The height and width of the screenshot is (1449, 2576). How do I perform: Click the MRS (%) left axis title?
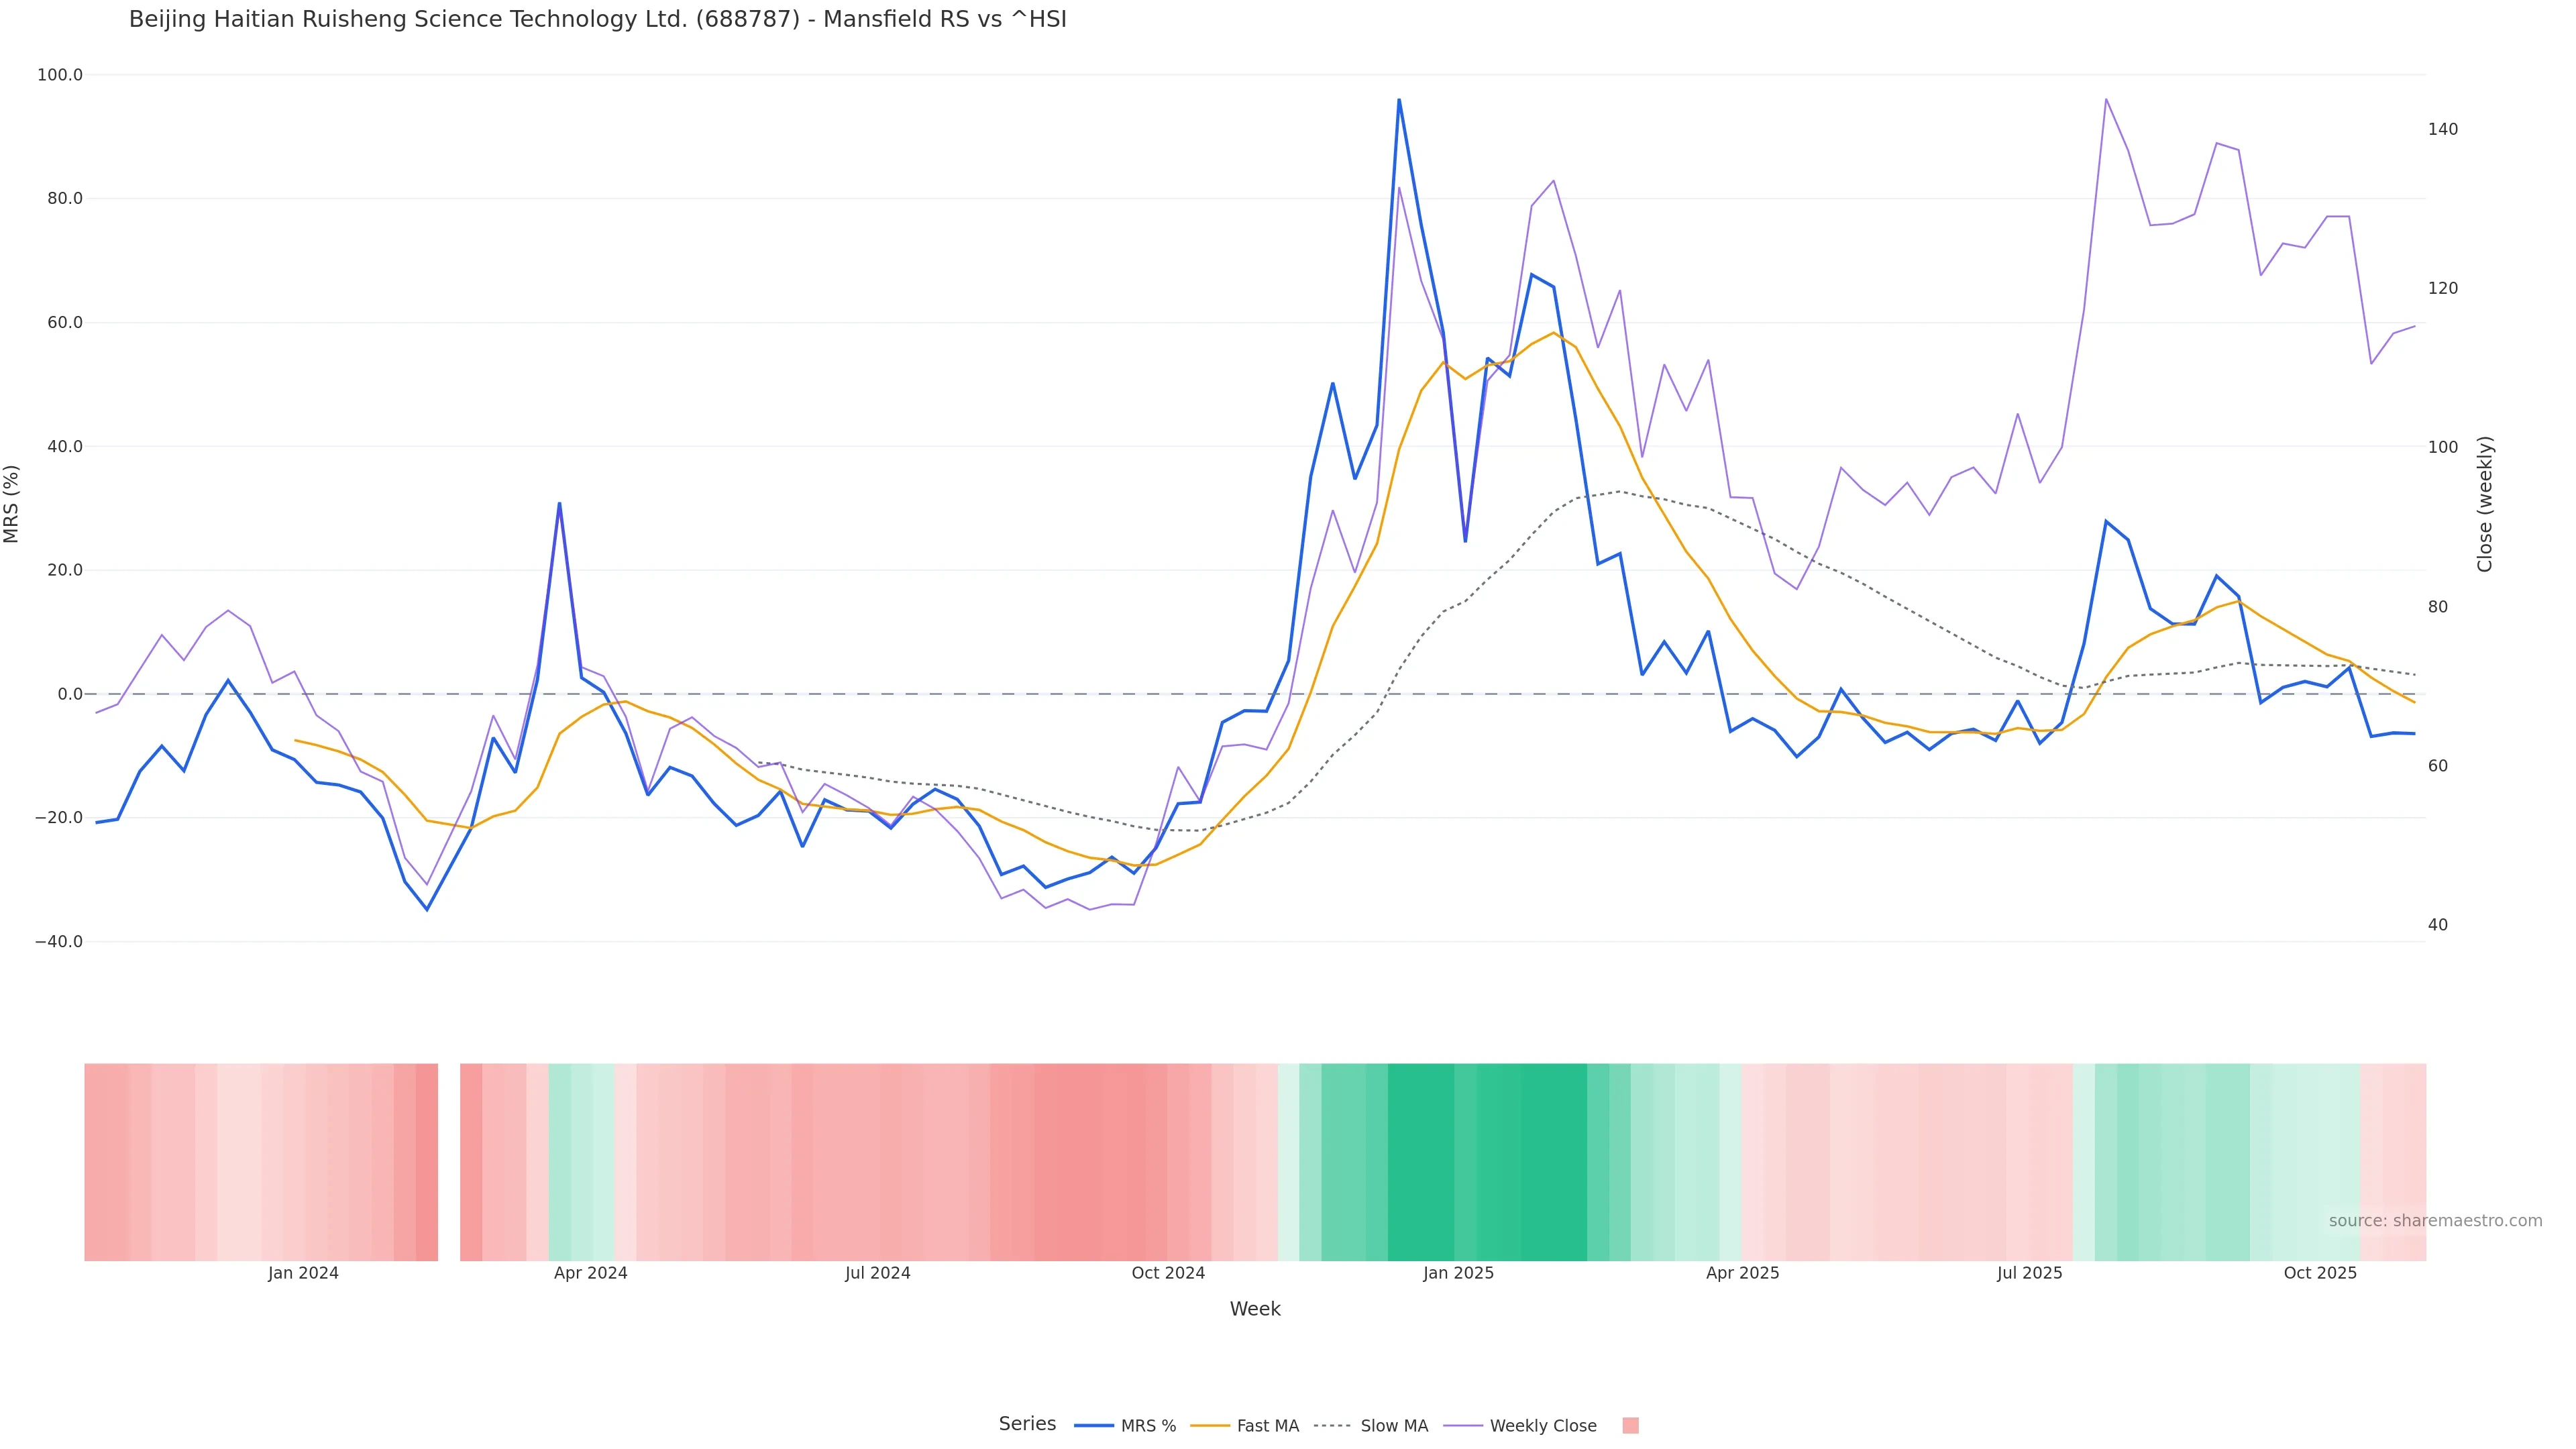12,504
